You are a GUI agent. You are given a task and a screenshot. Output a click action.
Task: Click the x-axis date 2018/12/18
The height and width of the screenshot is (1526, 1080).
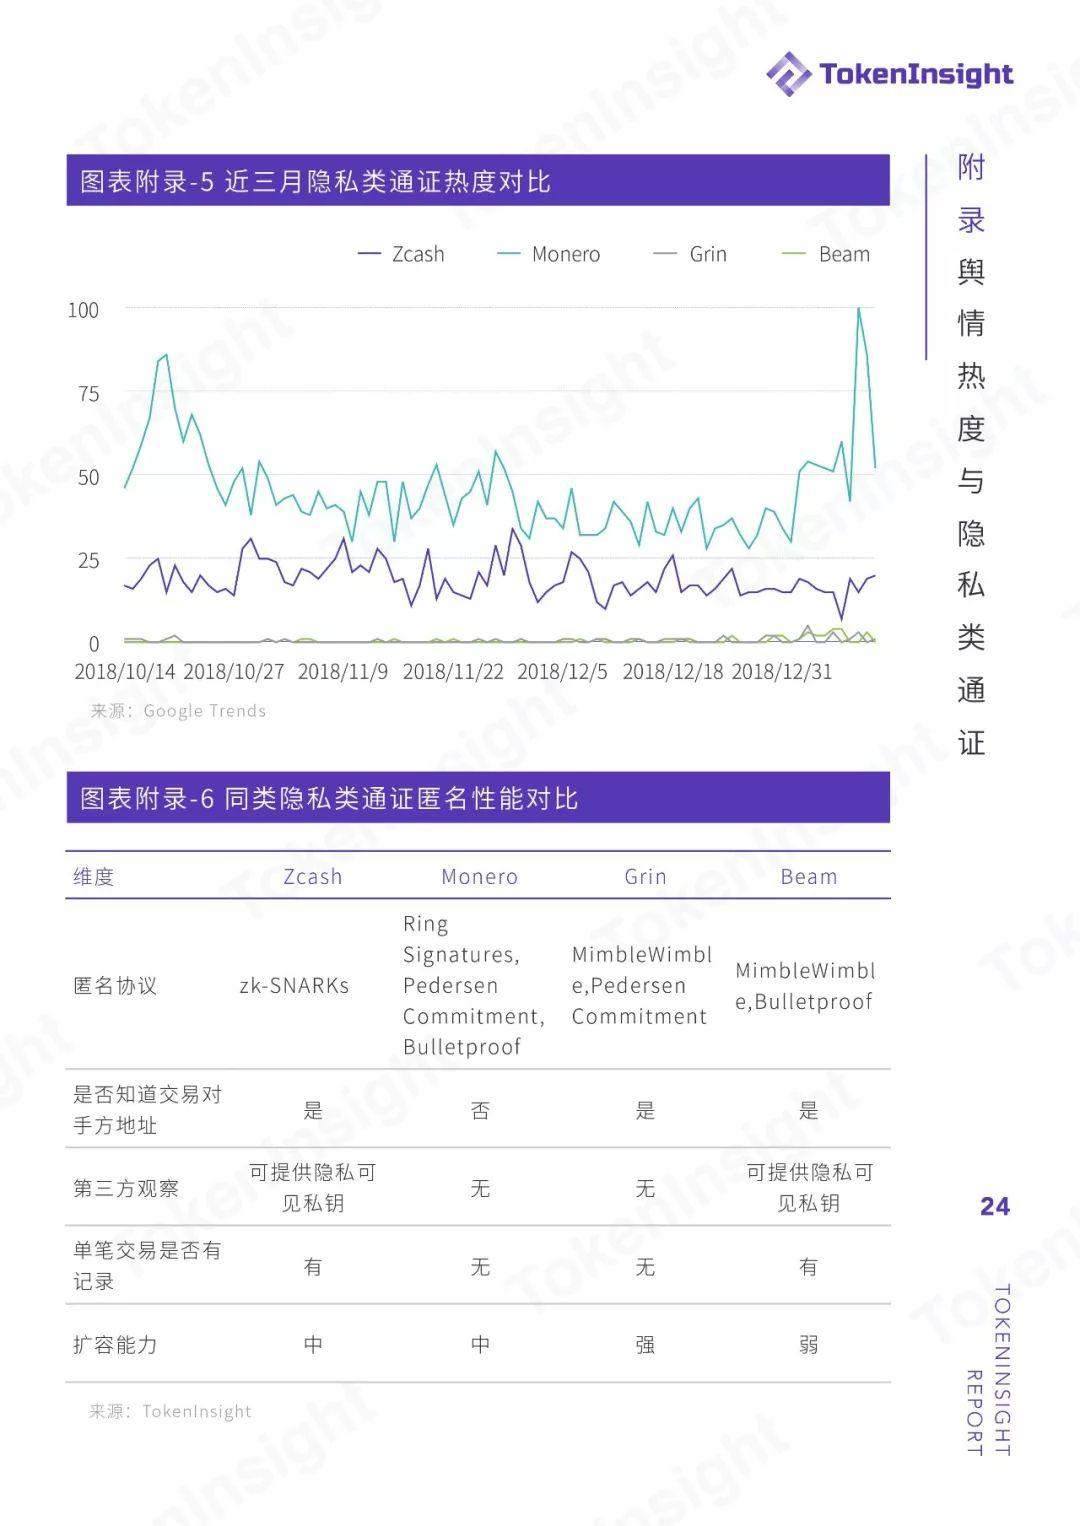click(672, 671)
